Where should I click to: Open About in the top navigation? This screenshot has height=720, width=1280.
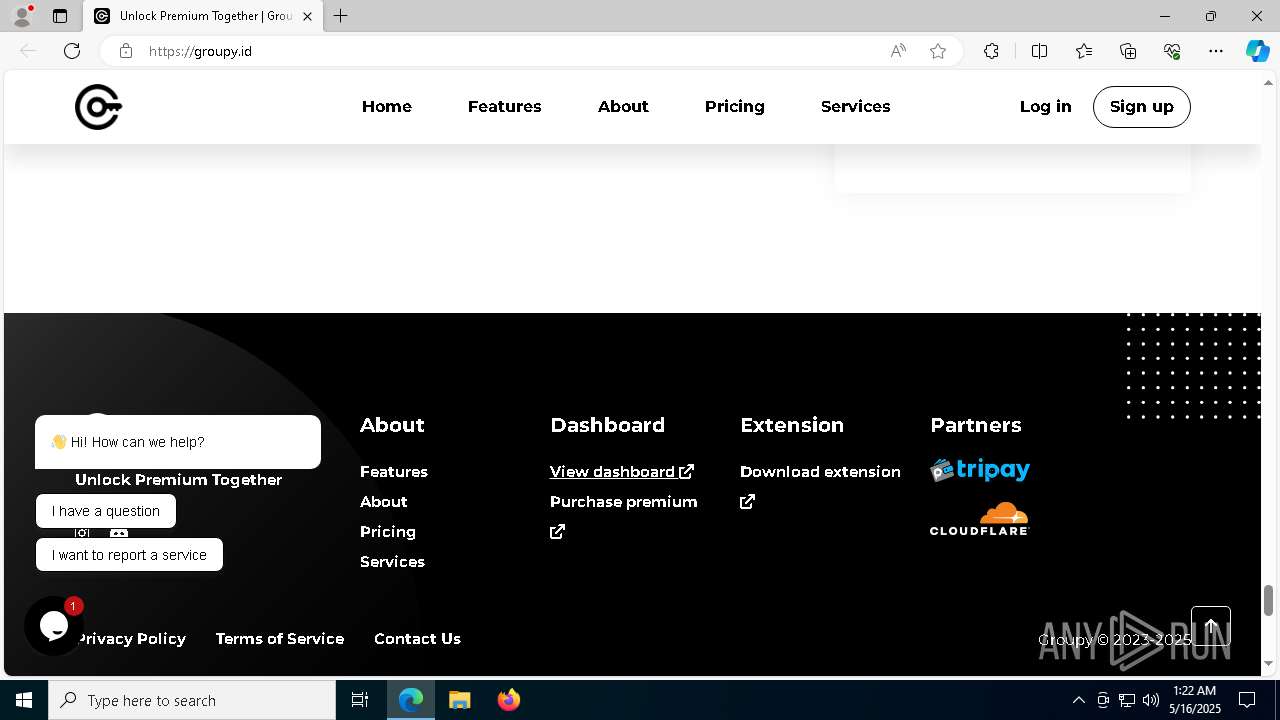[623, 106]
